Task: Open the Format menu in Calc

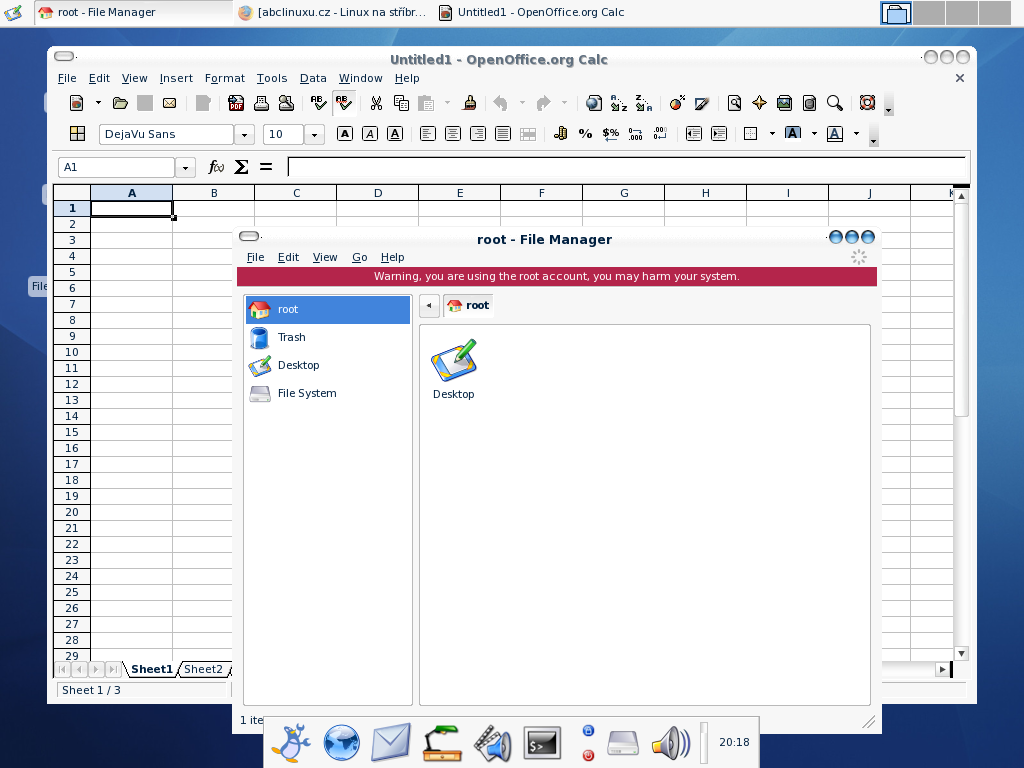Action: pos(225,78)
